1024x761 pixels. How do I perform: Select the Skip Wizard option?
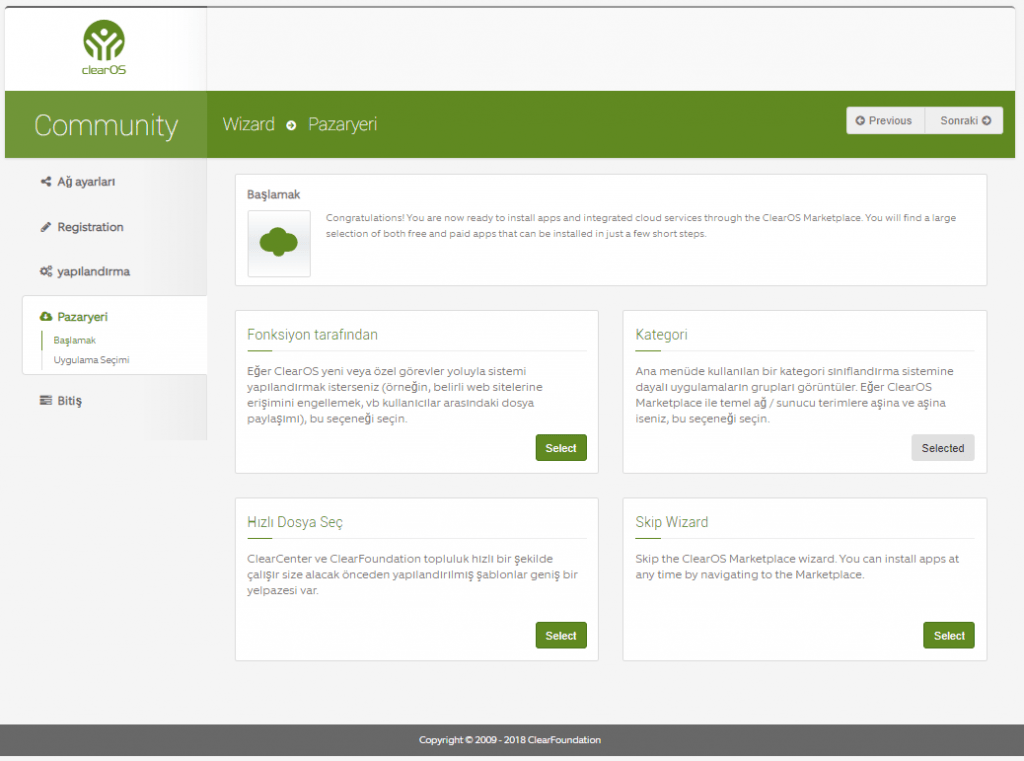coord(948,635)
